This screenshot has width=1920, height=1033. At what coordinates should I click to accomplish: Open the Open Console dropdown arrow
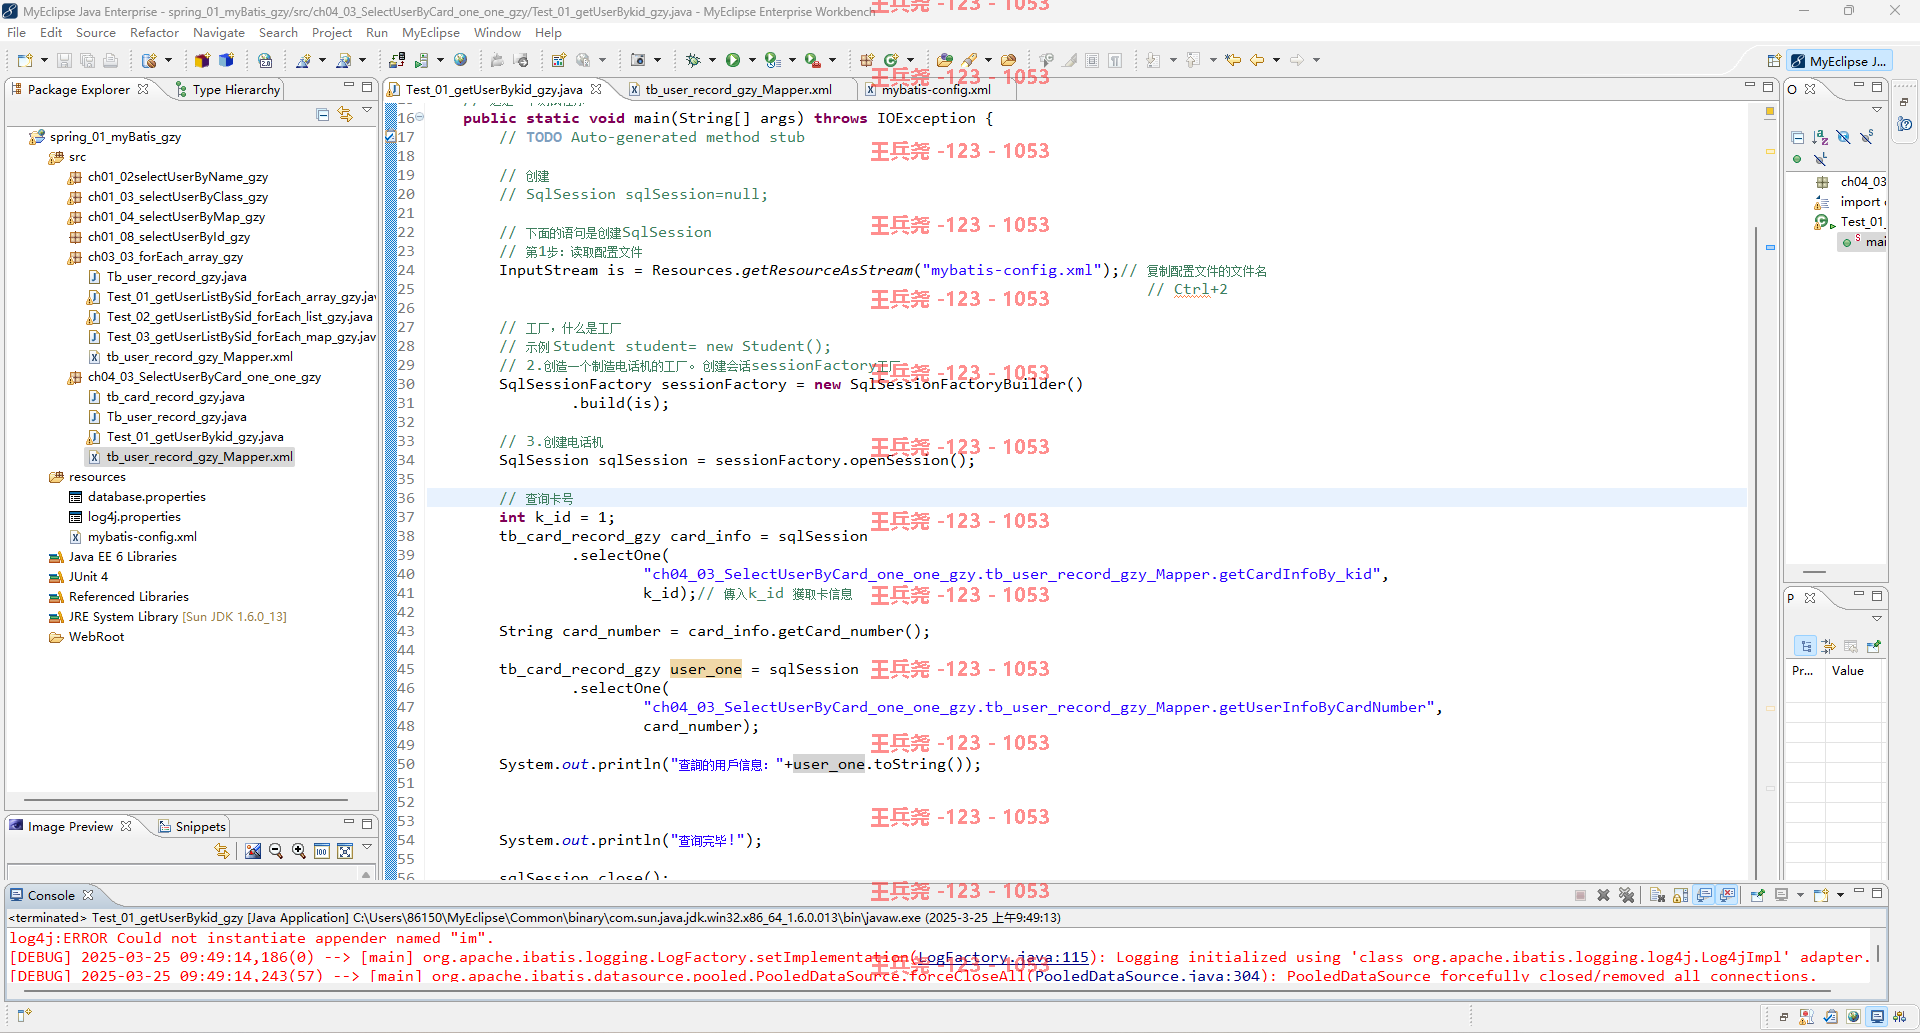tap(1840, 895)
